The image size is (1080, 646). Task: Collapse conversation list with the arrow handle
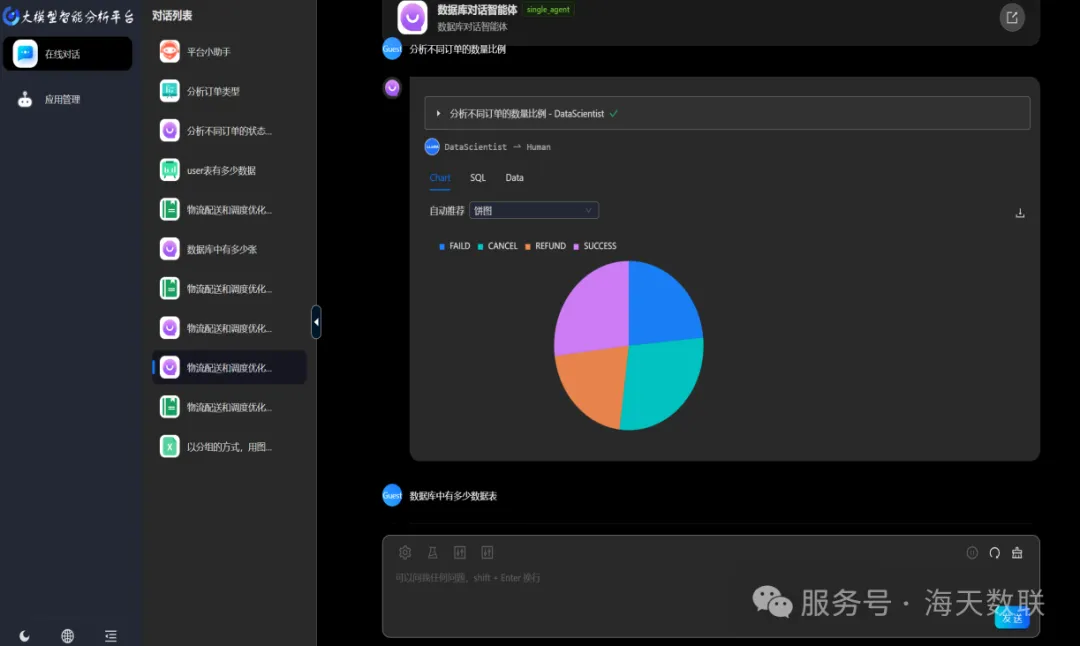click(316, 322)
